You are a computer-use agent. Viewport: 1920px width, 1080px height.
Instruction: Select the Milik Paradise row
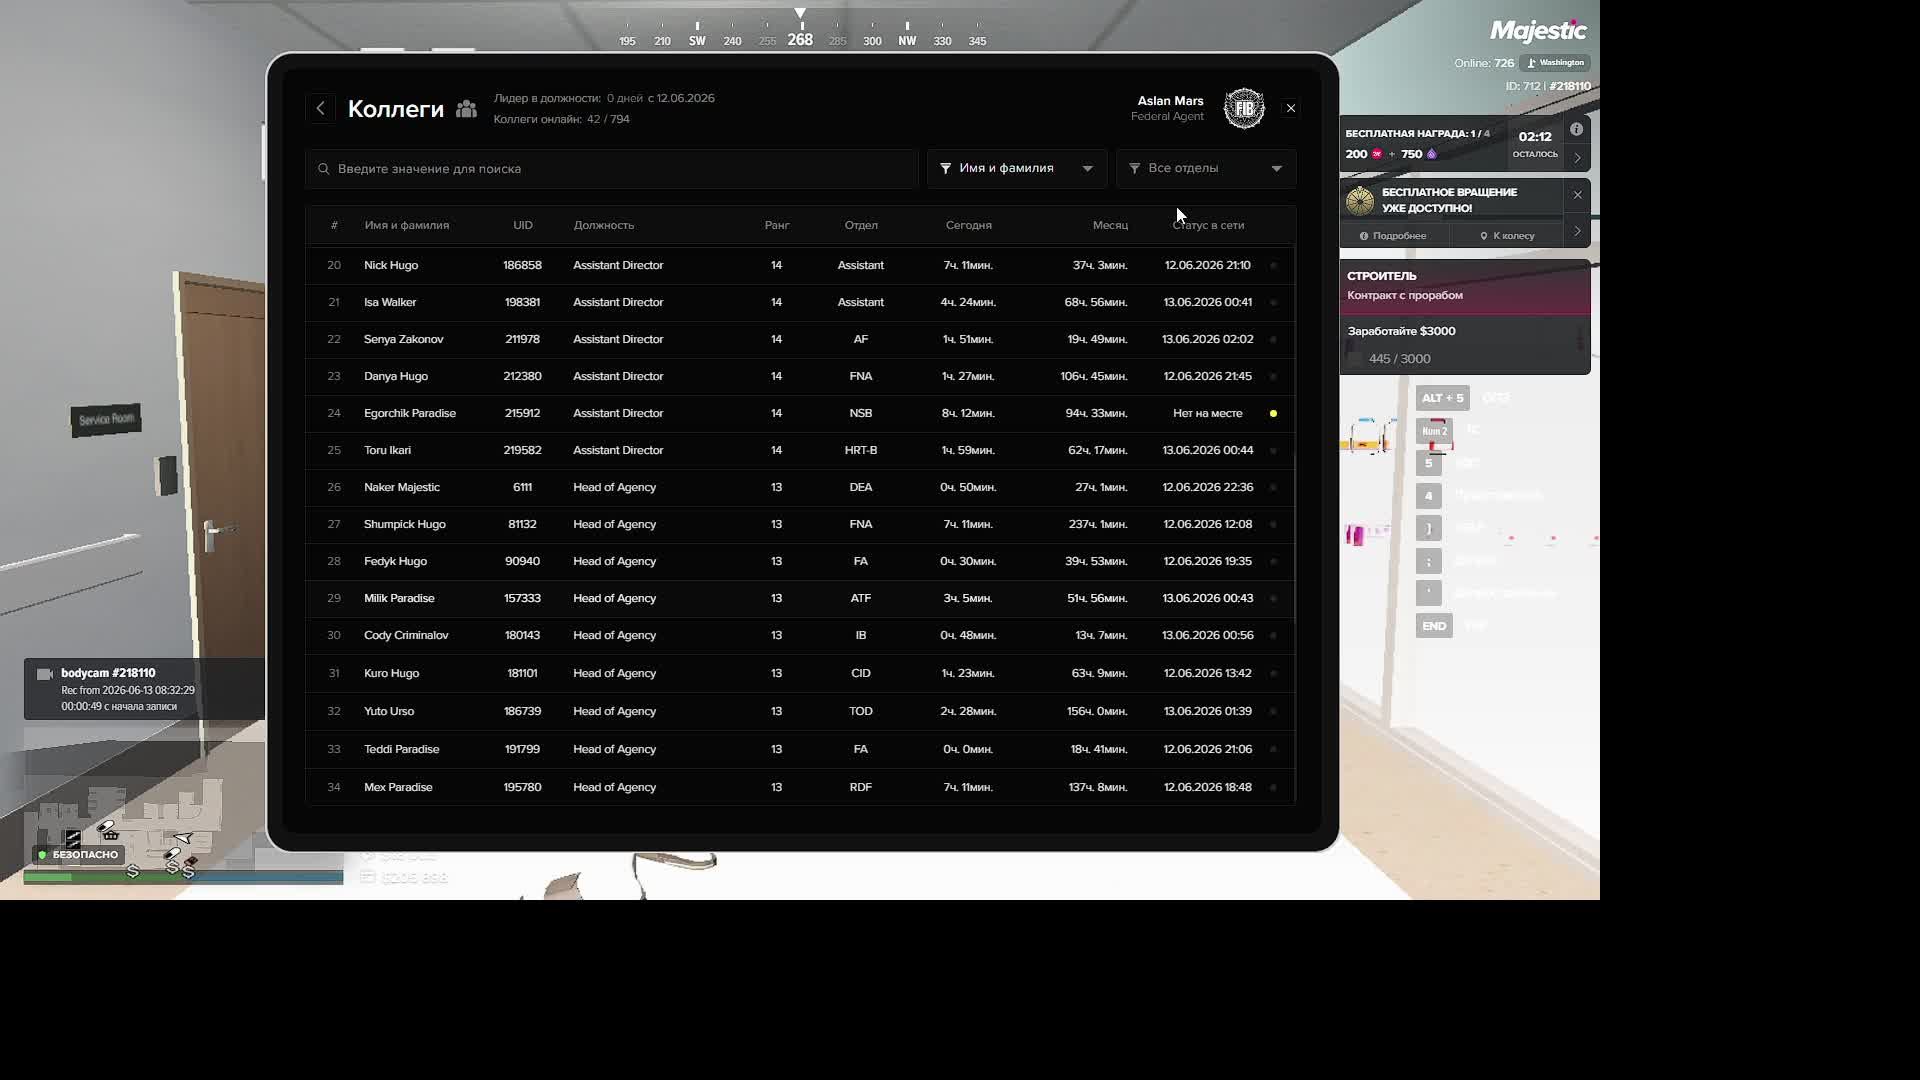[800, 598]
